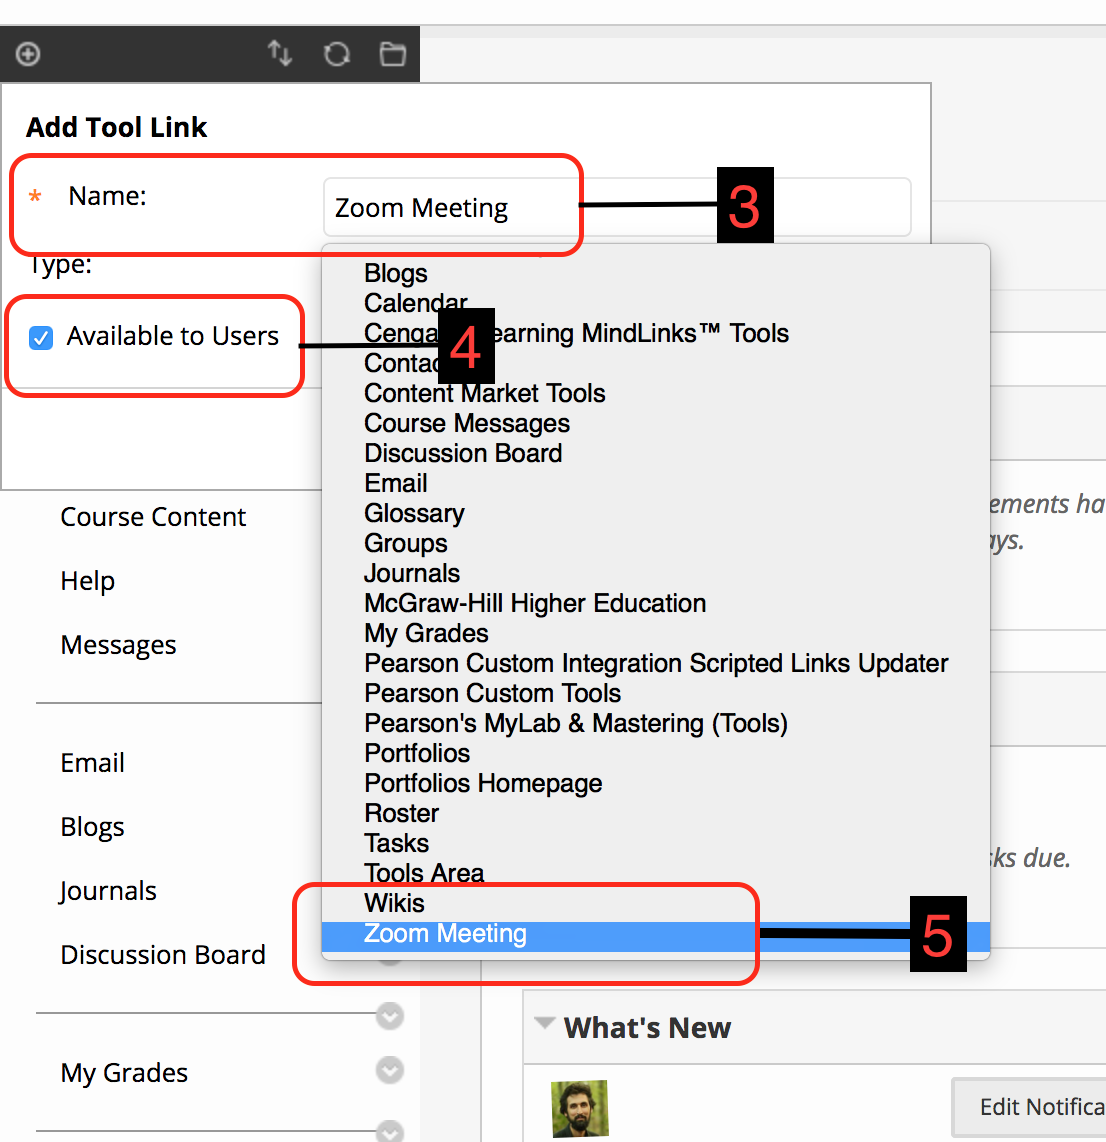This screenshot has height=1142, width=1106.
Task: Toggle the Available to Users checkbox
Action: tap(41, 338)
